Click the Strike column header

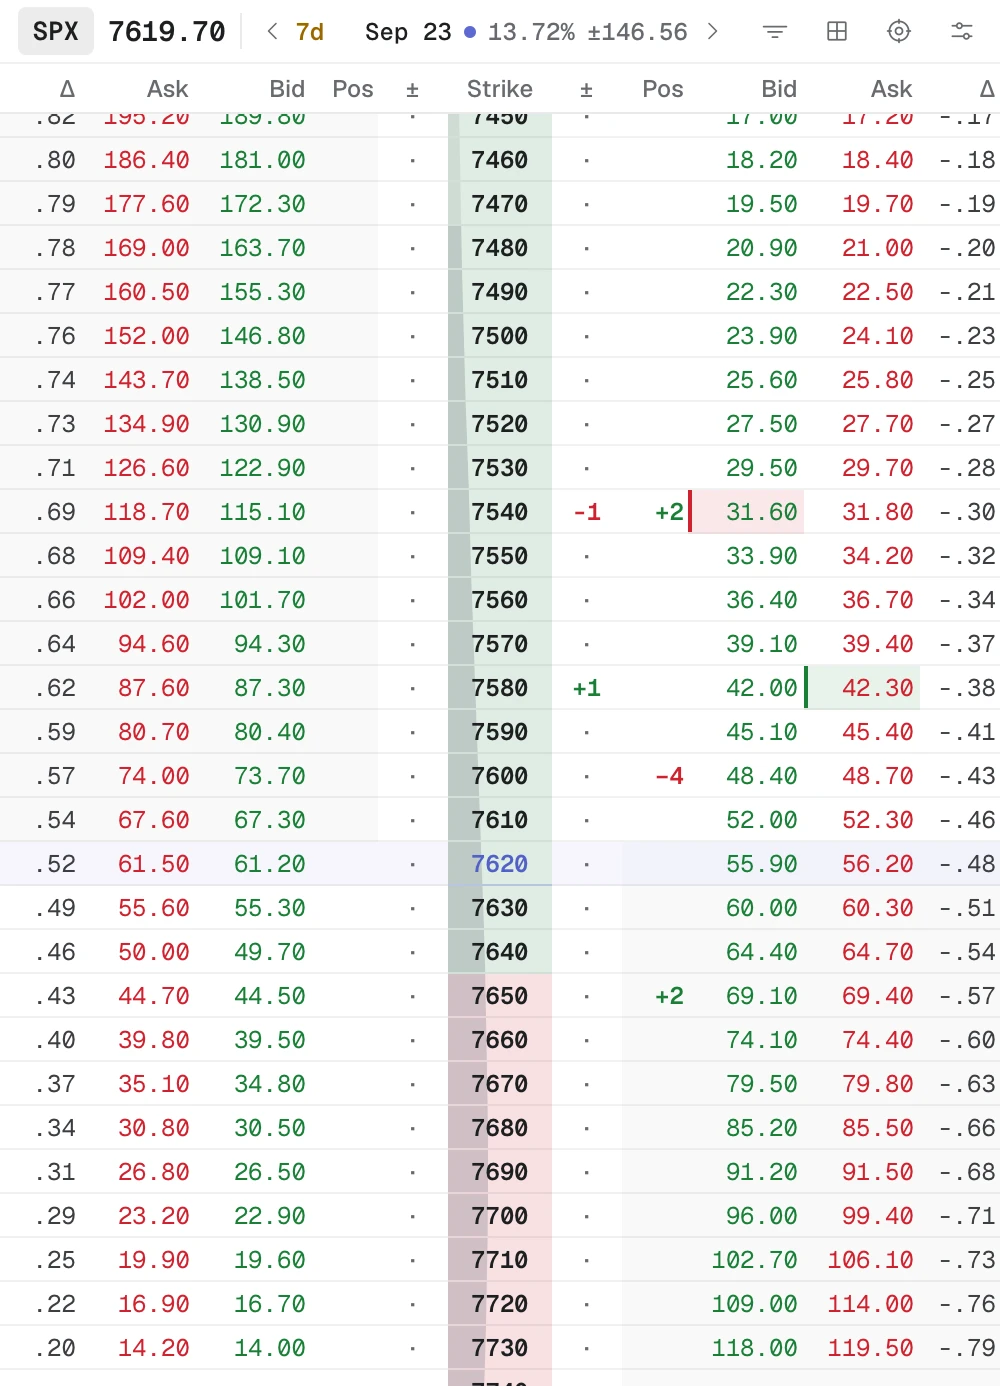(500, 89)
